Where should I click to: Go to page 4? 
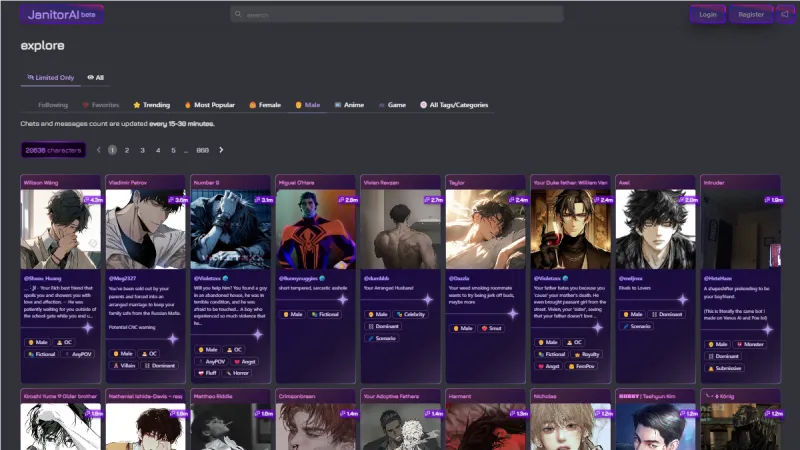pyautogui.click(x=158, y=150)
